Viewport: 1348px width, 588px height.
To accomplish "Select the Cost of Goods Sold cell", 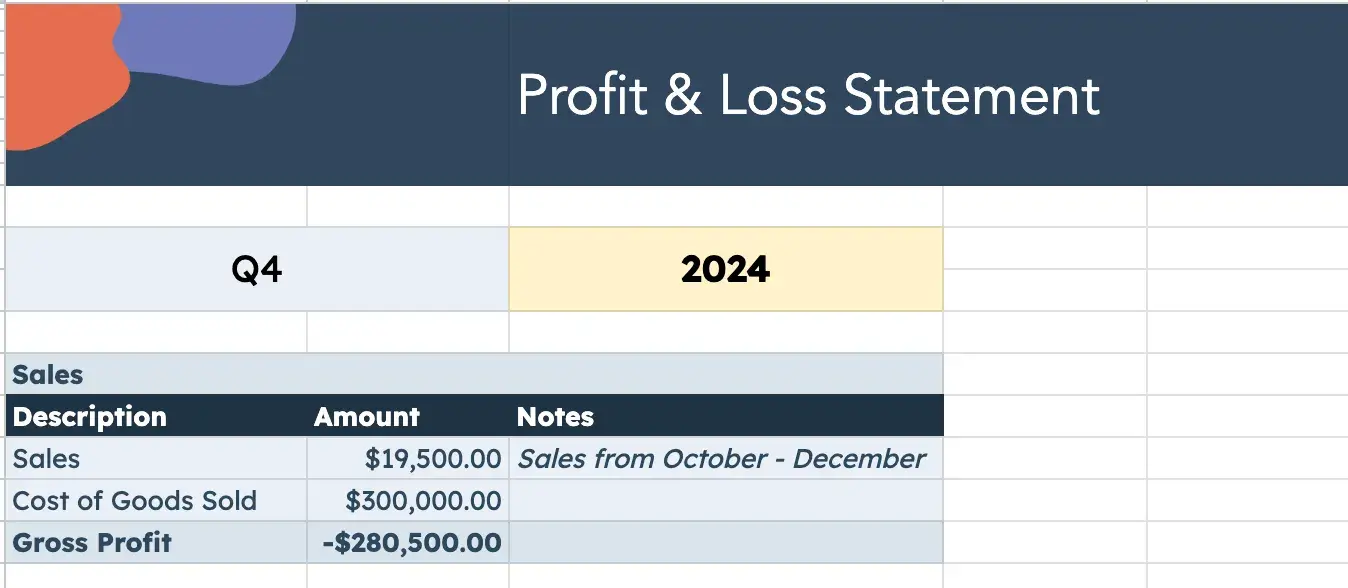I will (x=135, y=501).
